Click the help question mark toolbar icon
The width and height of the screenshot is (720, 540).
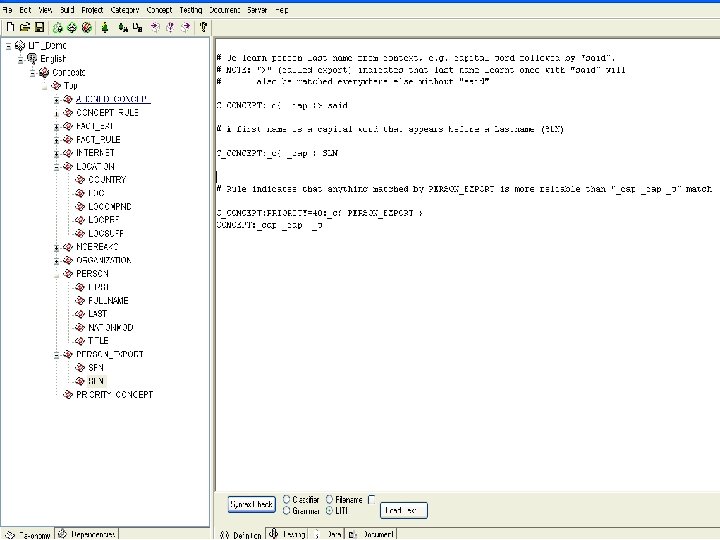point(203,28)
